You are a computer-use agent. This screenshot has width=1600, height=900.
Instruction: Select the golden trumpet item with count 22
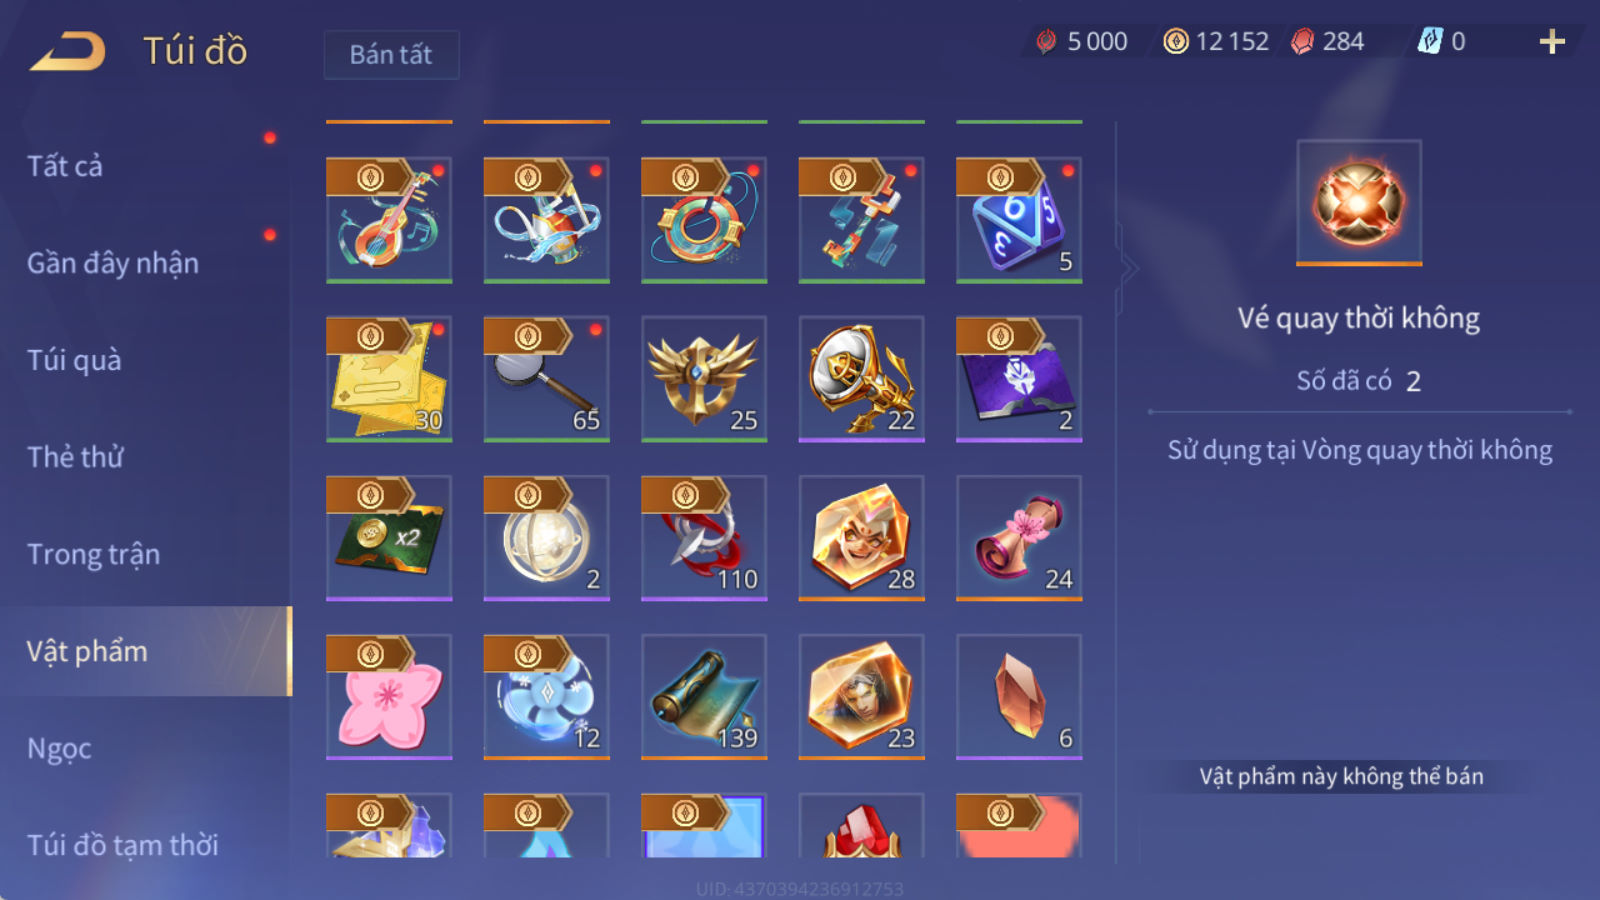tap(861, 379)
